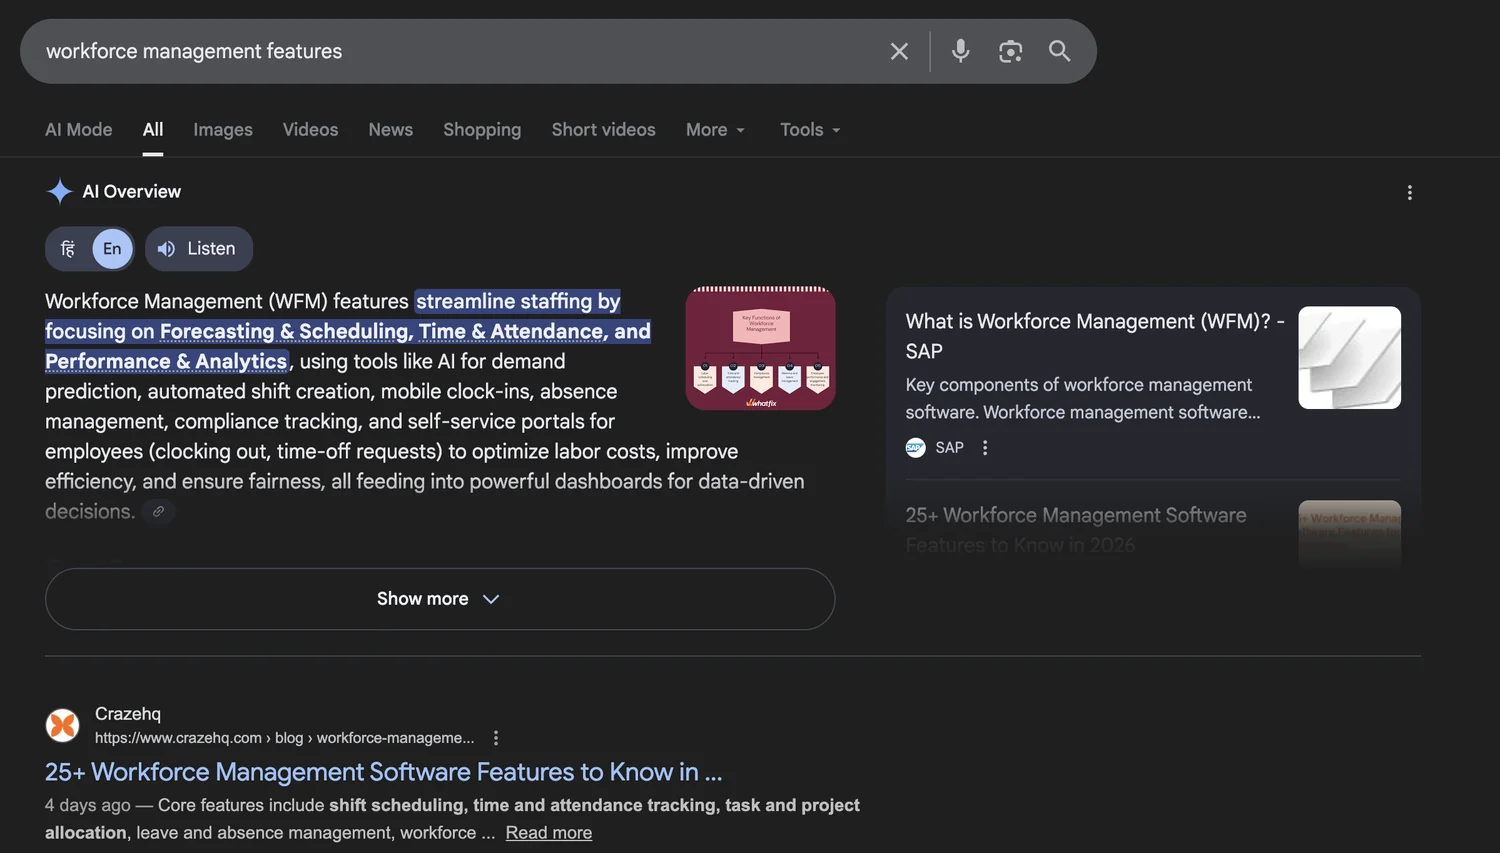Start voice search with the microphone icon
Viewport: 1500px width, 853px height.
[x=960, y=51]
